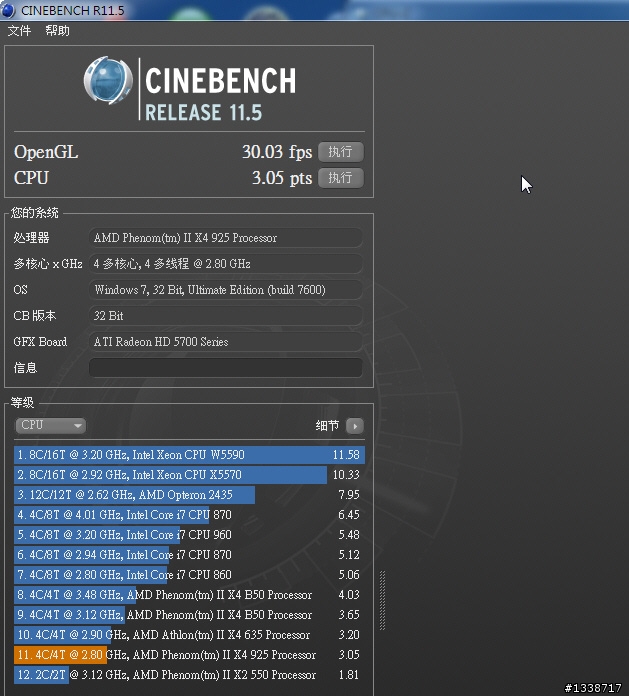Run the OpenGL benchmark with the 执行 button
Screen dimensions: 629x696
[x=340, y=152]
